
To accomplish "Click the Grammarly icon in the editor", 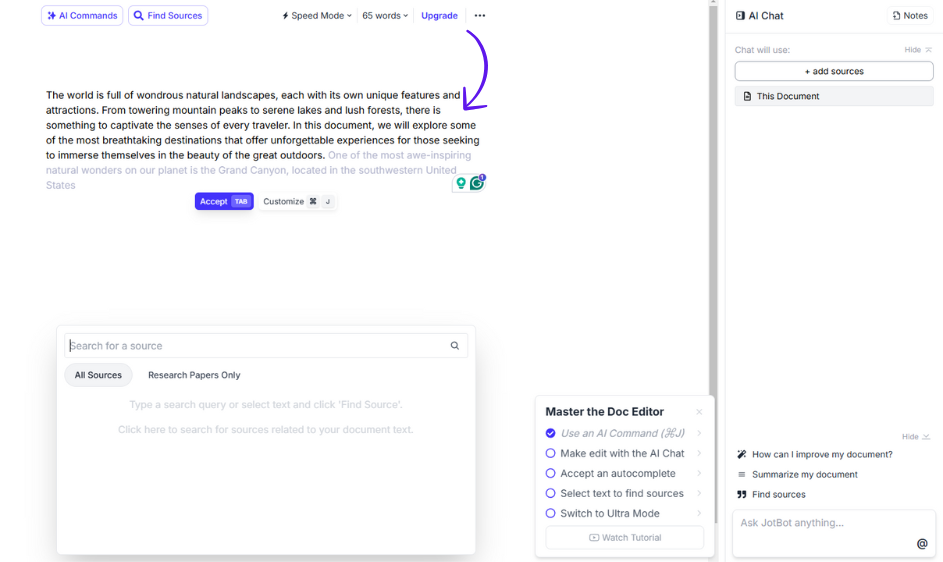I will 477,183.
